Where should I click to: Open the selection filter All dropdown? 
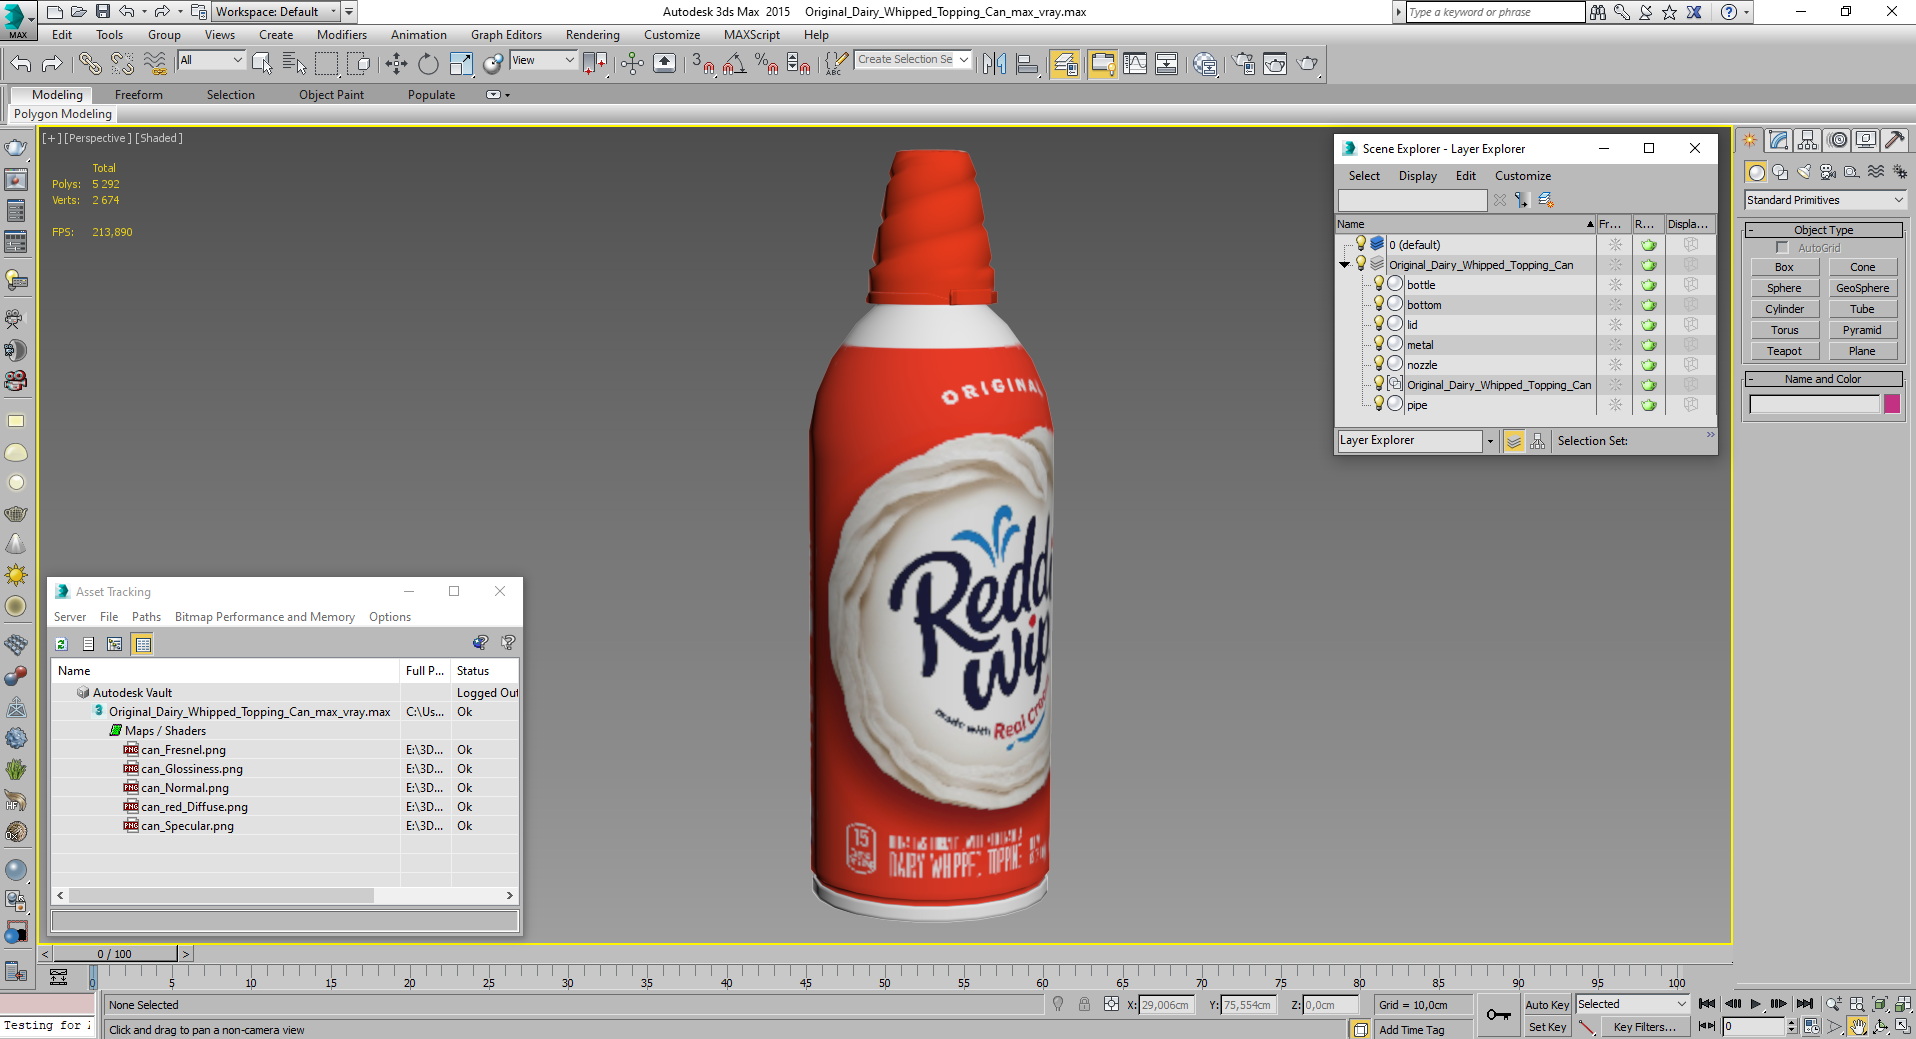211,60
